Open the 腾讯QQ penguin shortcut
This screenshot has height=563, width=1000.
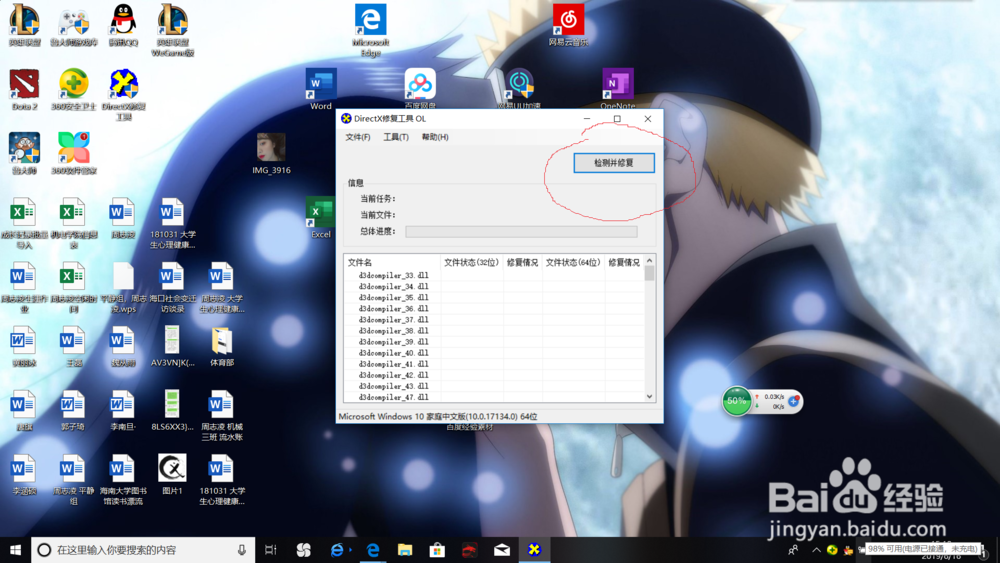coord(123,26)
